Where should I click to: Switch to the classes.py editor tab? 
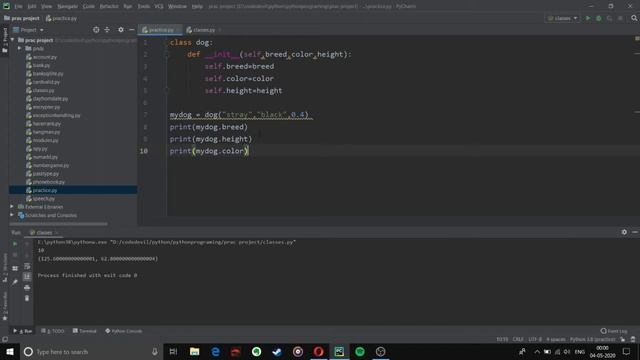pos(203,30)
